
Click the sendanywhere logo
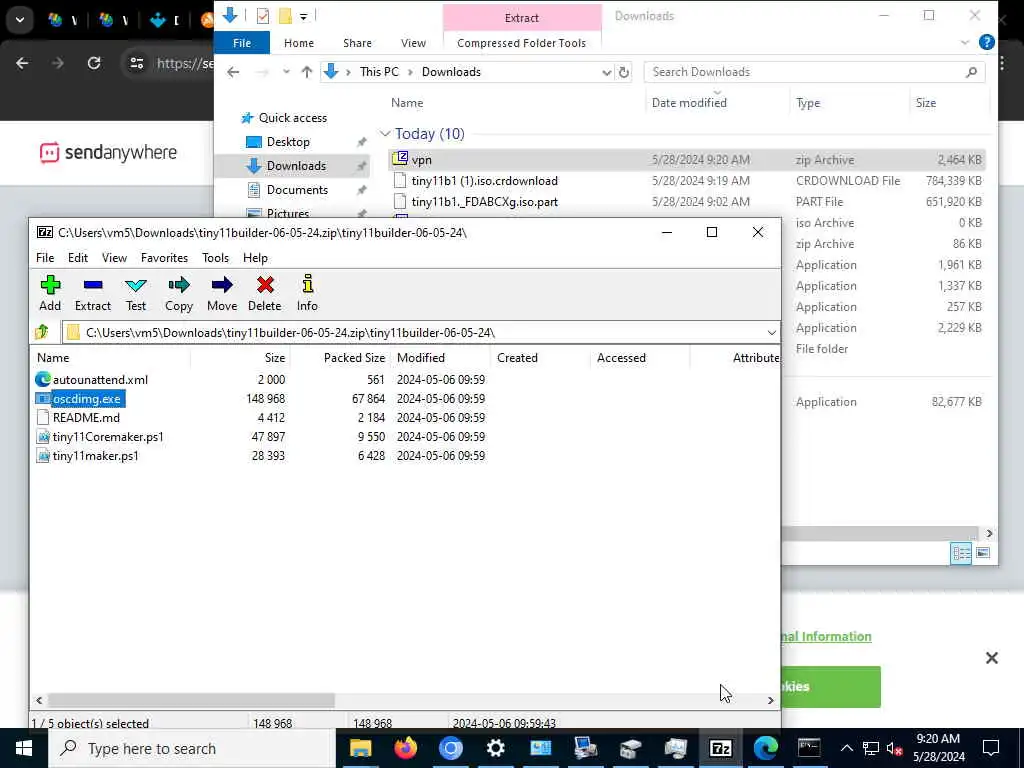coord(108,153)
